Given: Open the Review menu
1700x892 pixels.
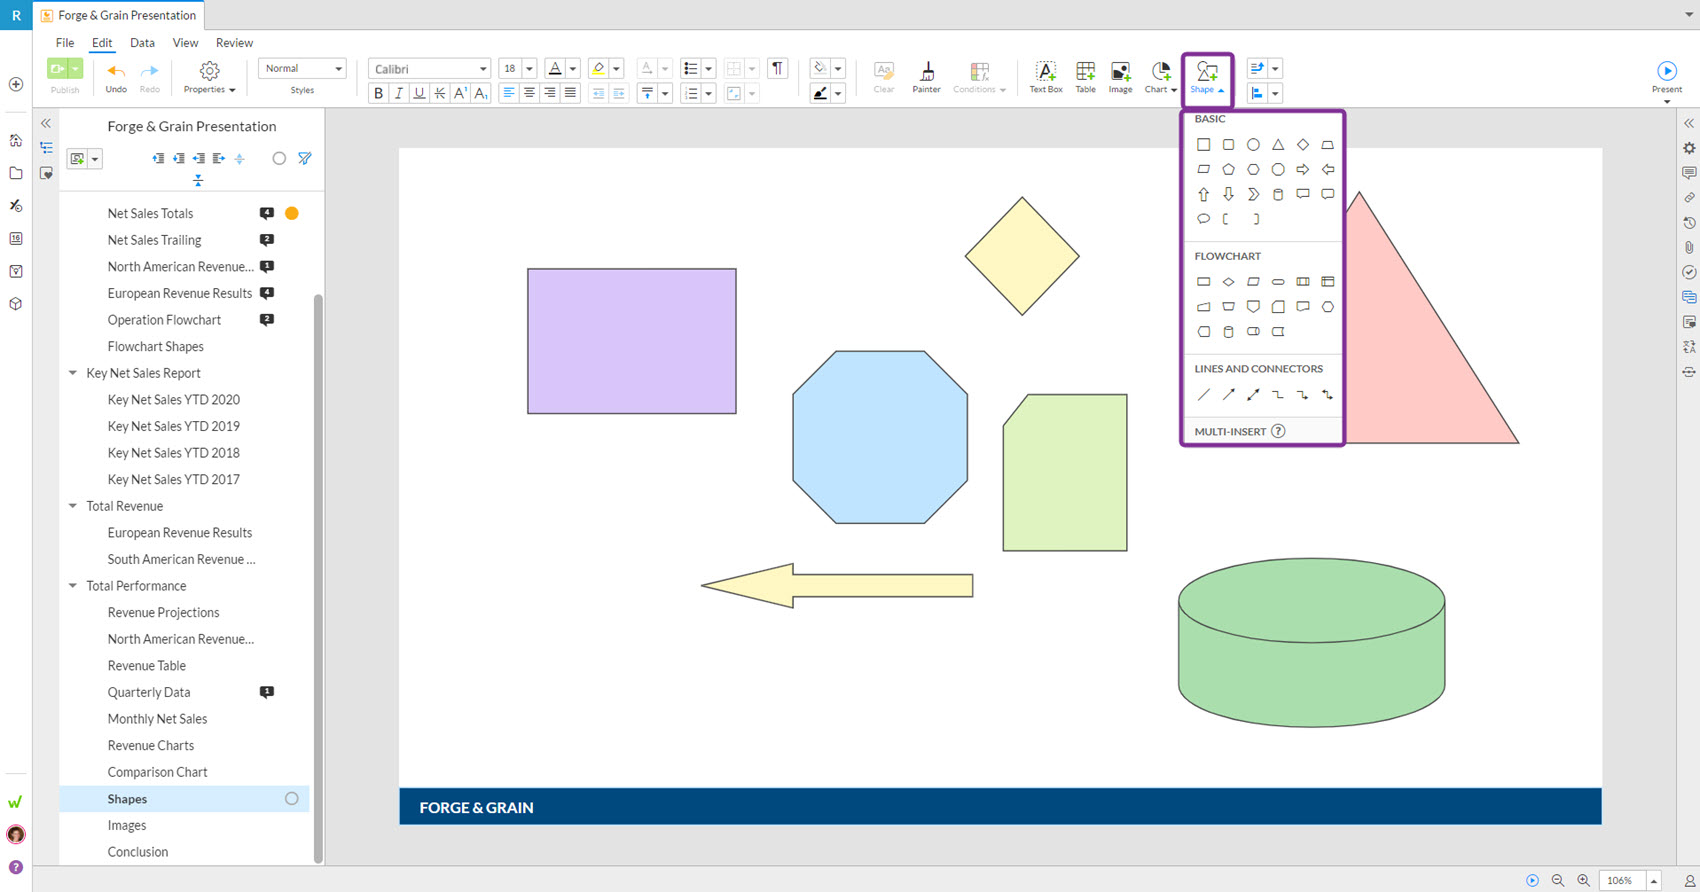Looking at the screenshot, I should (234, 43).
